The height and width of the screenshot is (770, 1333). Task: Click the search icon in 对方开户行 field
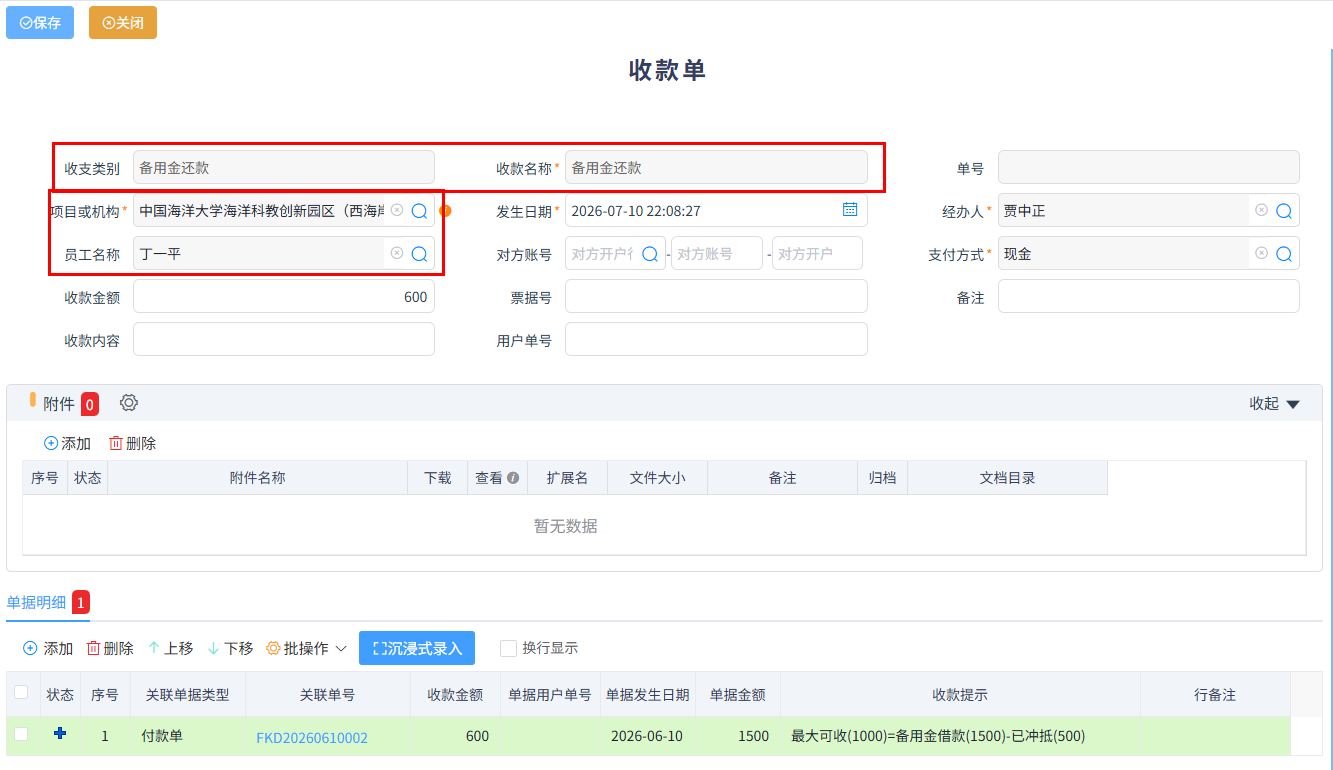[649, 254]
